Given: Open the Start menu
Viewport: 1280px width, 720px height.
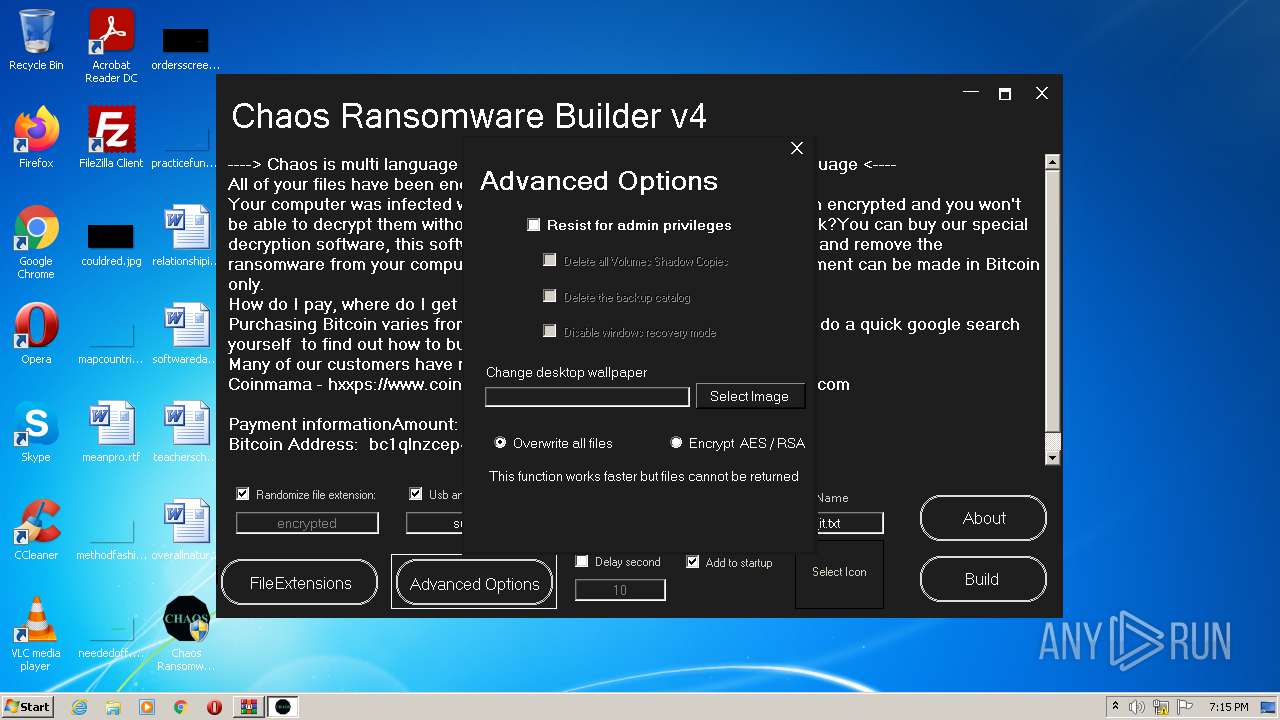Looking at the screenshot, I should tap(27, 707).
